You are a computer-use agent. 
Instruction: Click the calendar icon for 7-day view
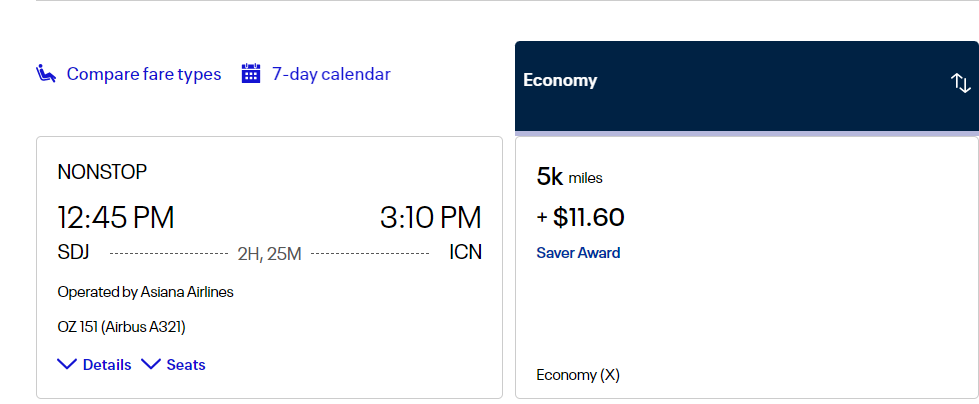click(x=251, y=73)
